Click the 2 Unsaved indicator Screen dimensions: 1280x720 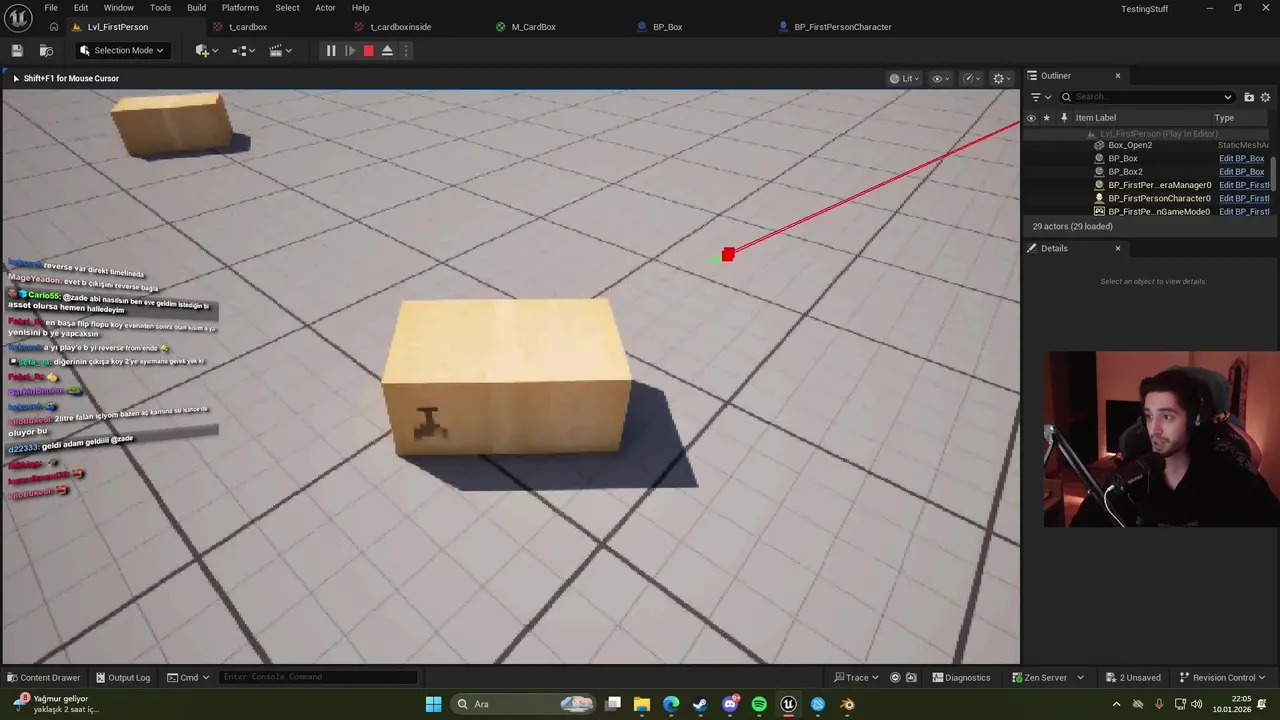point(1133,677)
